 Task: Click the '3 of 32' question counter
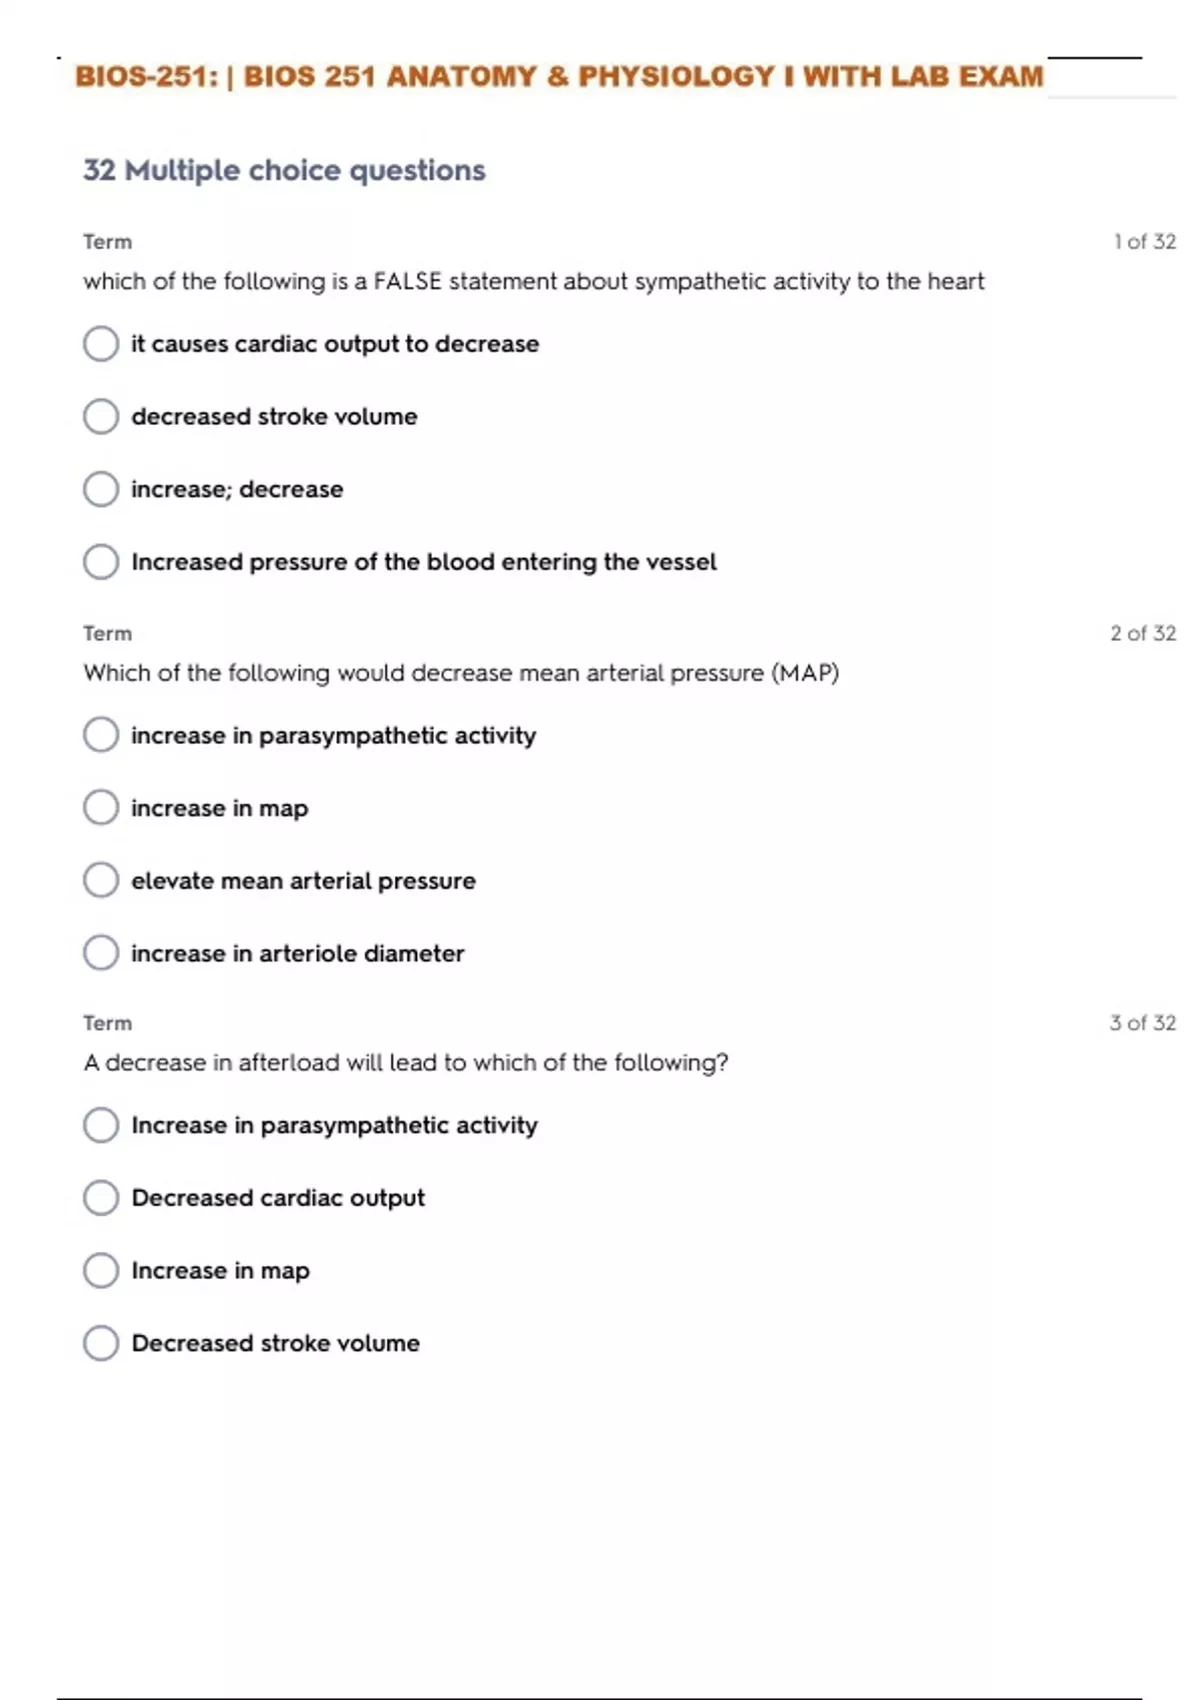pyautogui.click(x=1142, y=1023)
